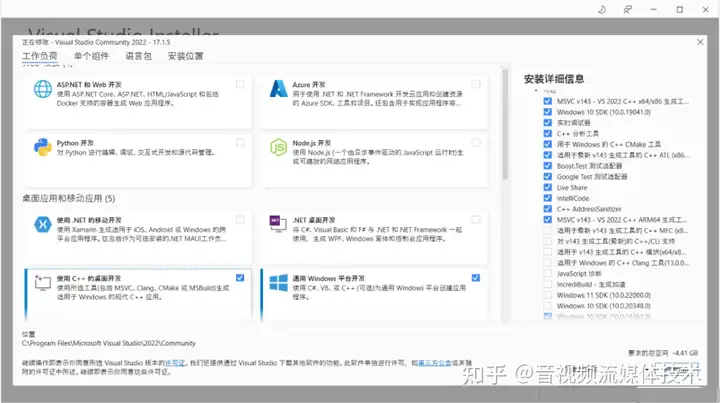720x403 pixels.
Task: Check C++ modules for v143 (x64/x86)
Action: point(547,252)
